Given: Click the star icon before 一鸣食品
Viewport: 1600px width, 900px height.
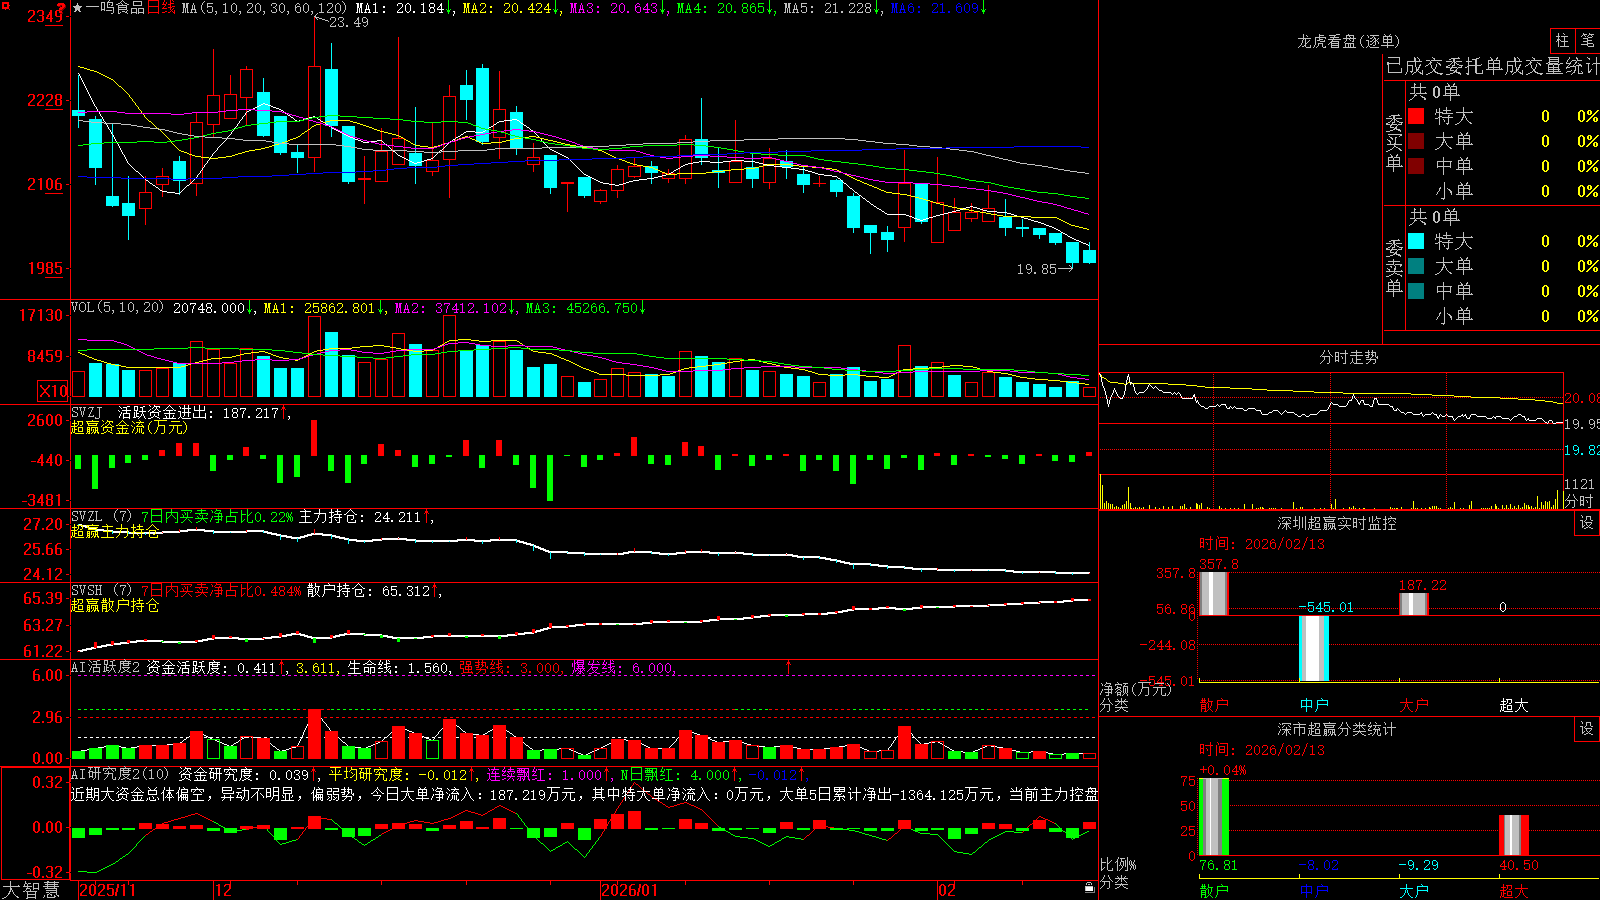Looking at the screenshot, I should 77,8.
